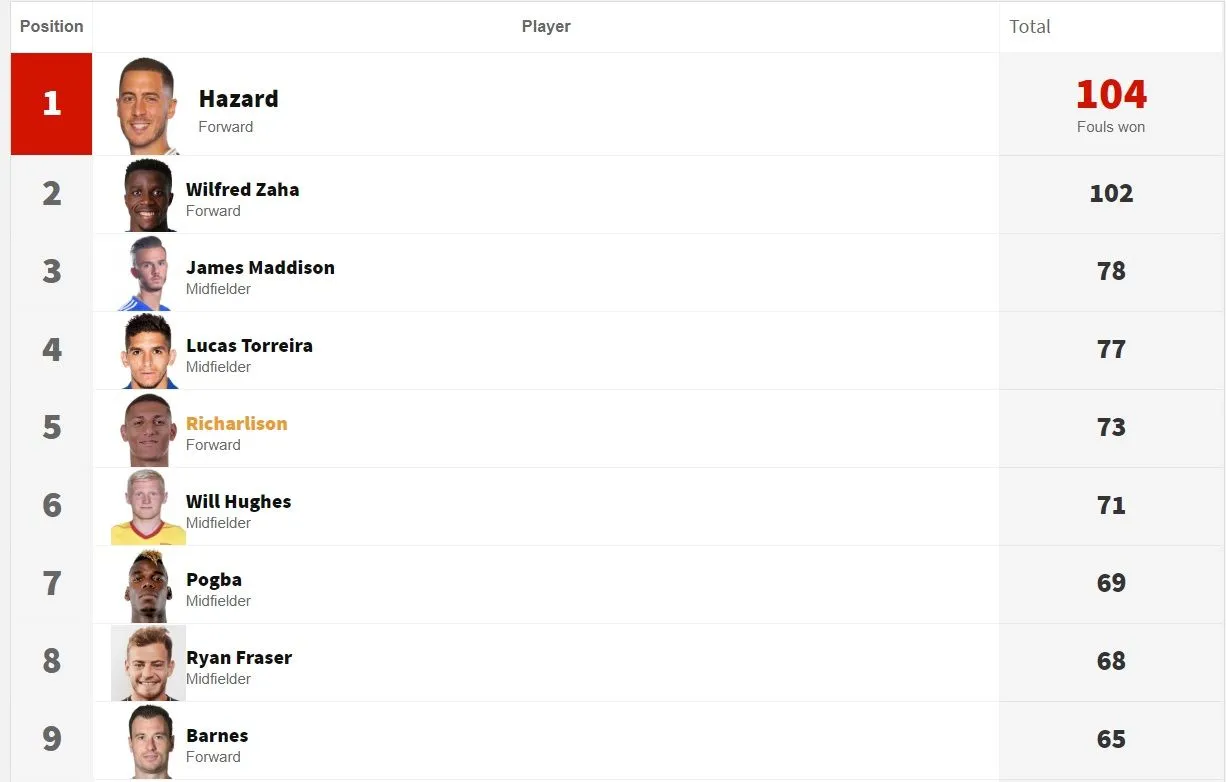Click James Maddison's player photo
Image resolution: width=1226 pixels, height=782 pixels.
149,273
